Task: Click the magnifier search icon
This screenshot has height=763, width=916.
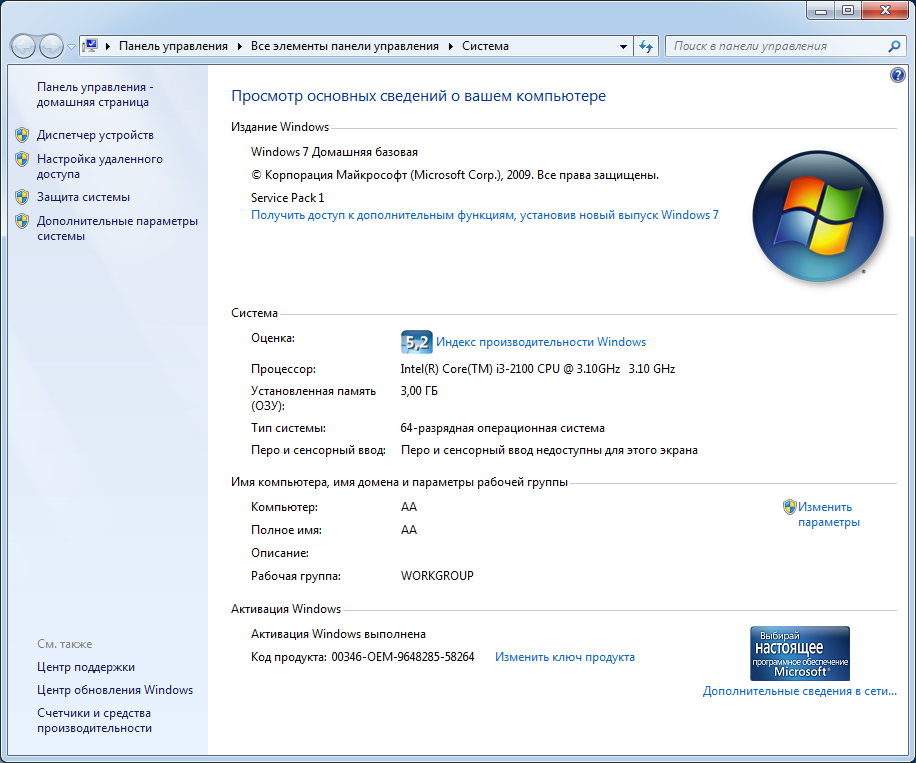Action: coord(894,46)
